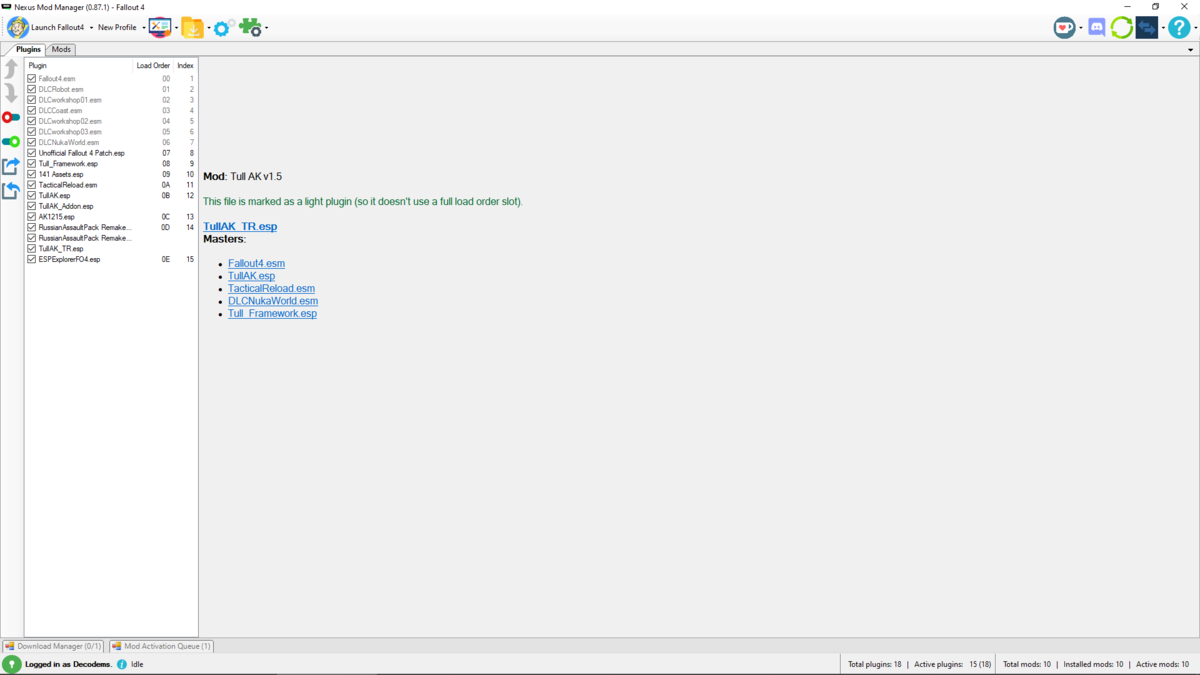Open the Tull_Framework.esp link under Masters
This screenshot has width=1200, height=675.
coord(272,314)
